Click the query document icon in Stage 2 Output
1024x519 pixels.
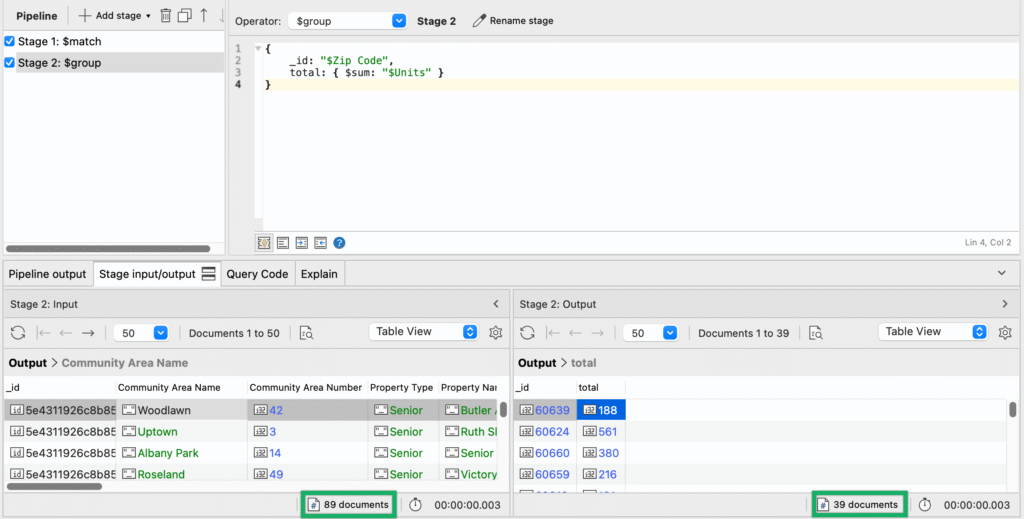point(816,333)
